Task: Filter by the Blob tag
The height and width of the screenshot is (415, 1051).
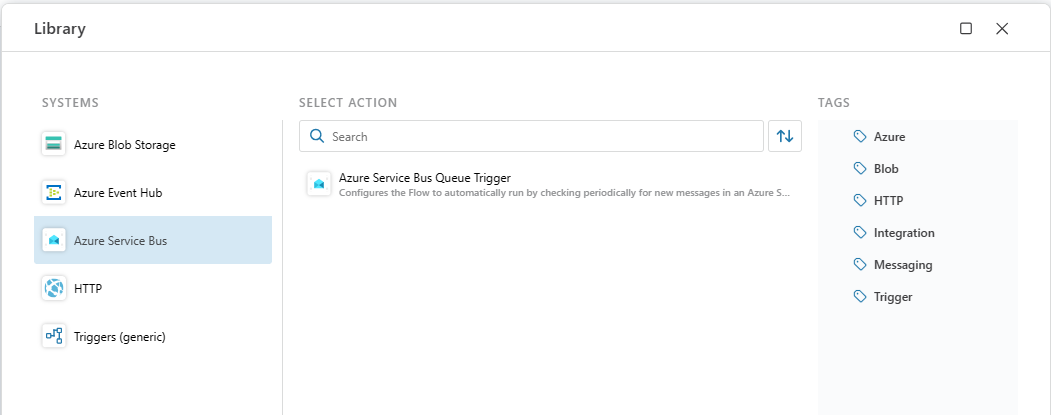Action: [x=885, y=168]
